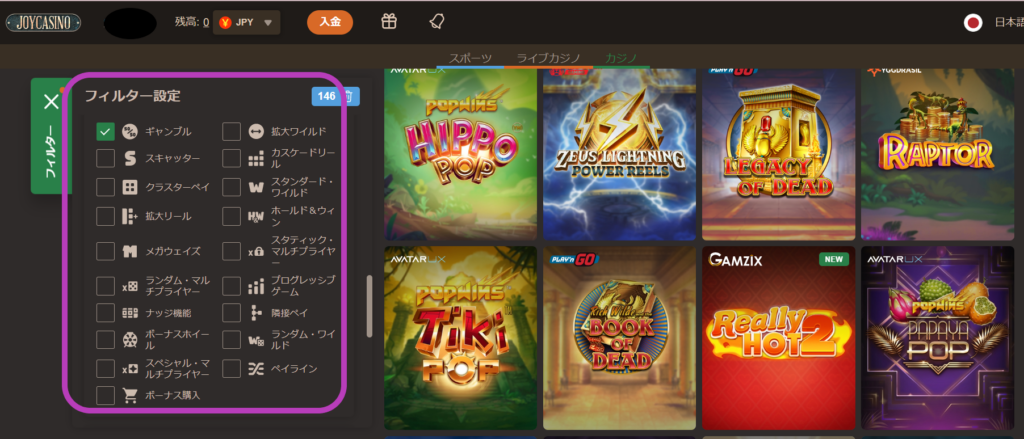Click the スペシャル・マルチプライヤー icon
The width and height of the screenshot is (1024, 439).
130,369
